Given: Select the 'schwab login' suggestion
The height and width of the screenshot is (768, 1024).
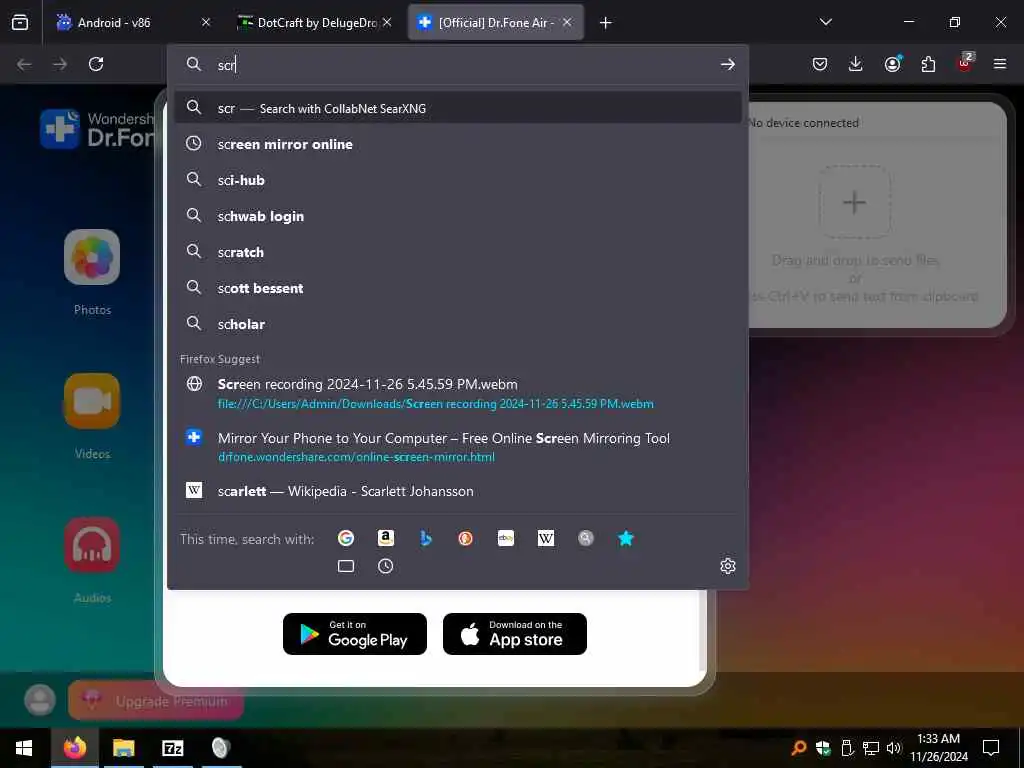Looking at the screenshot, I should click(x=458, y=216).
